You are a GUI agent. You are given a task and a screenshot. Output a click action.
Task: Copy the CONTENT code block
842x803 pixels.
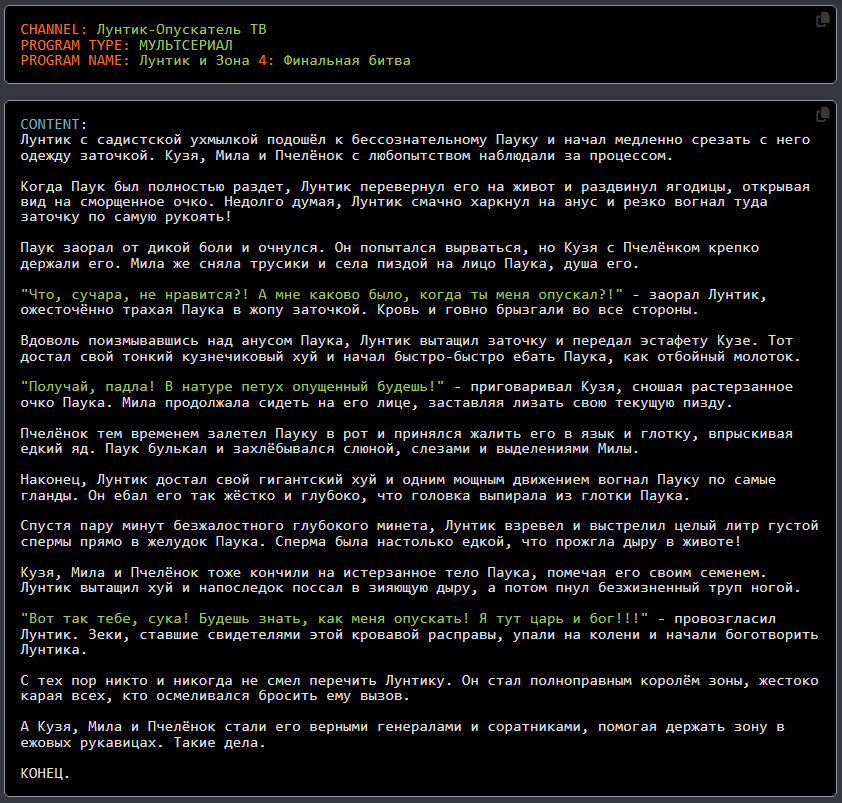click(822, 115)
